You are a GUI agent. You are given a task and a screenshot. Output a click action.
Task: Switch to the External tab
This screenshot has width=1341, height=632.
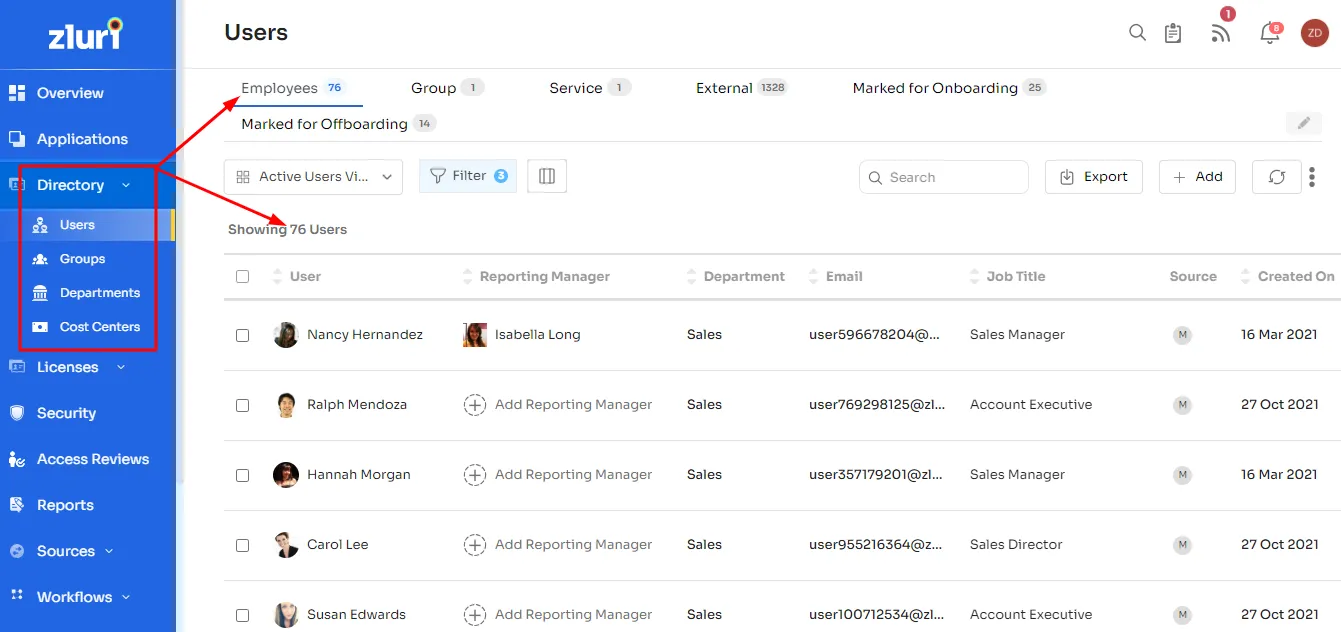point(742,88)
